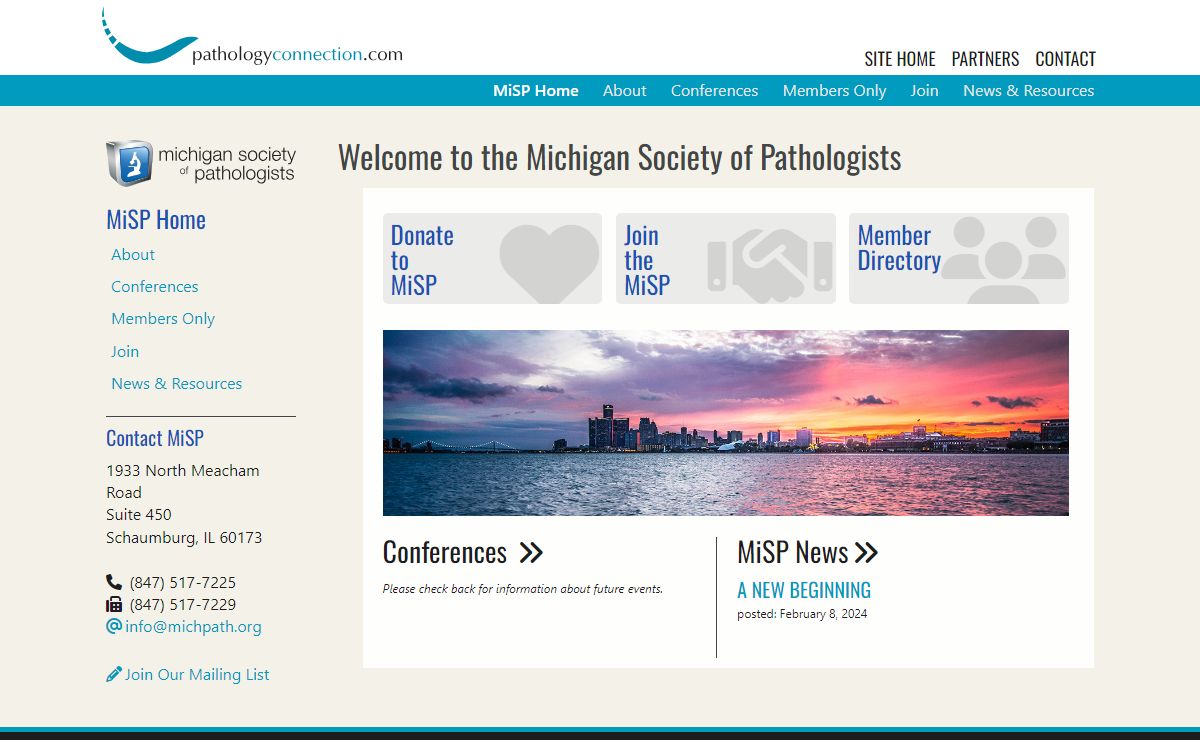Click the handshake icon on Join card
Image resolution: width=1200 pixels, height=740 pixels.
[x=770, y=267]
